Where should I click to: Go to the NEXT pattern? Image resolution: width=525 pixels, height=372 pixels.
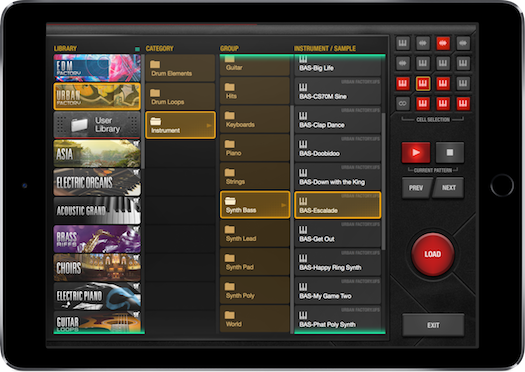click(x=449, y=188)
